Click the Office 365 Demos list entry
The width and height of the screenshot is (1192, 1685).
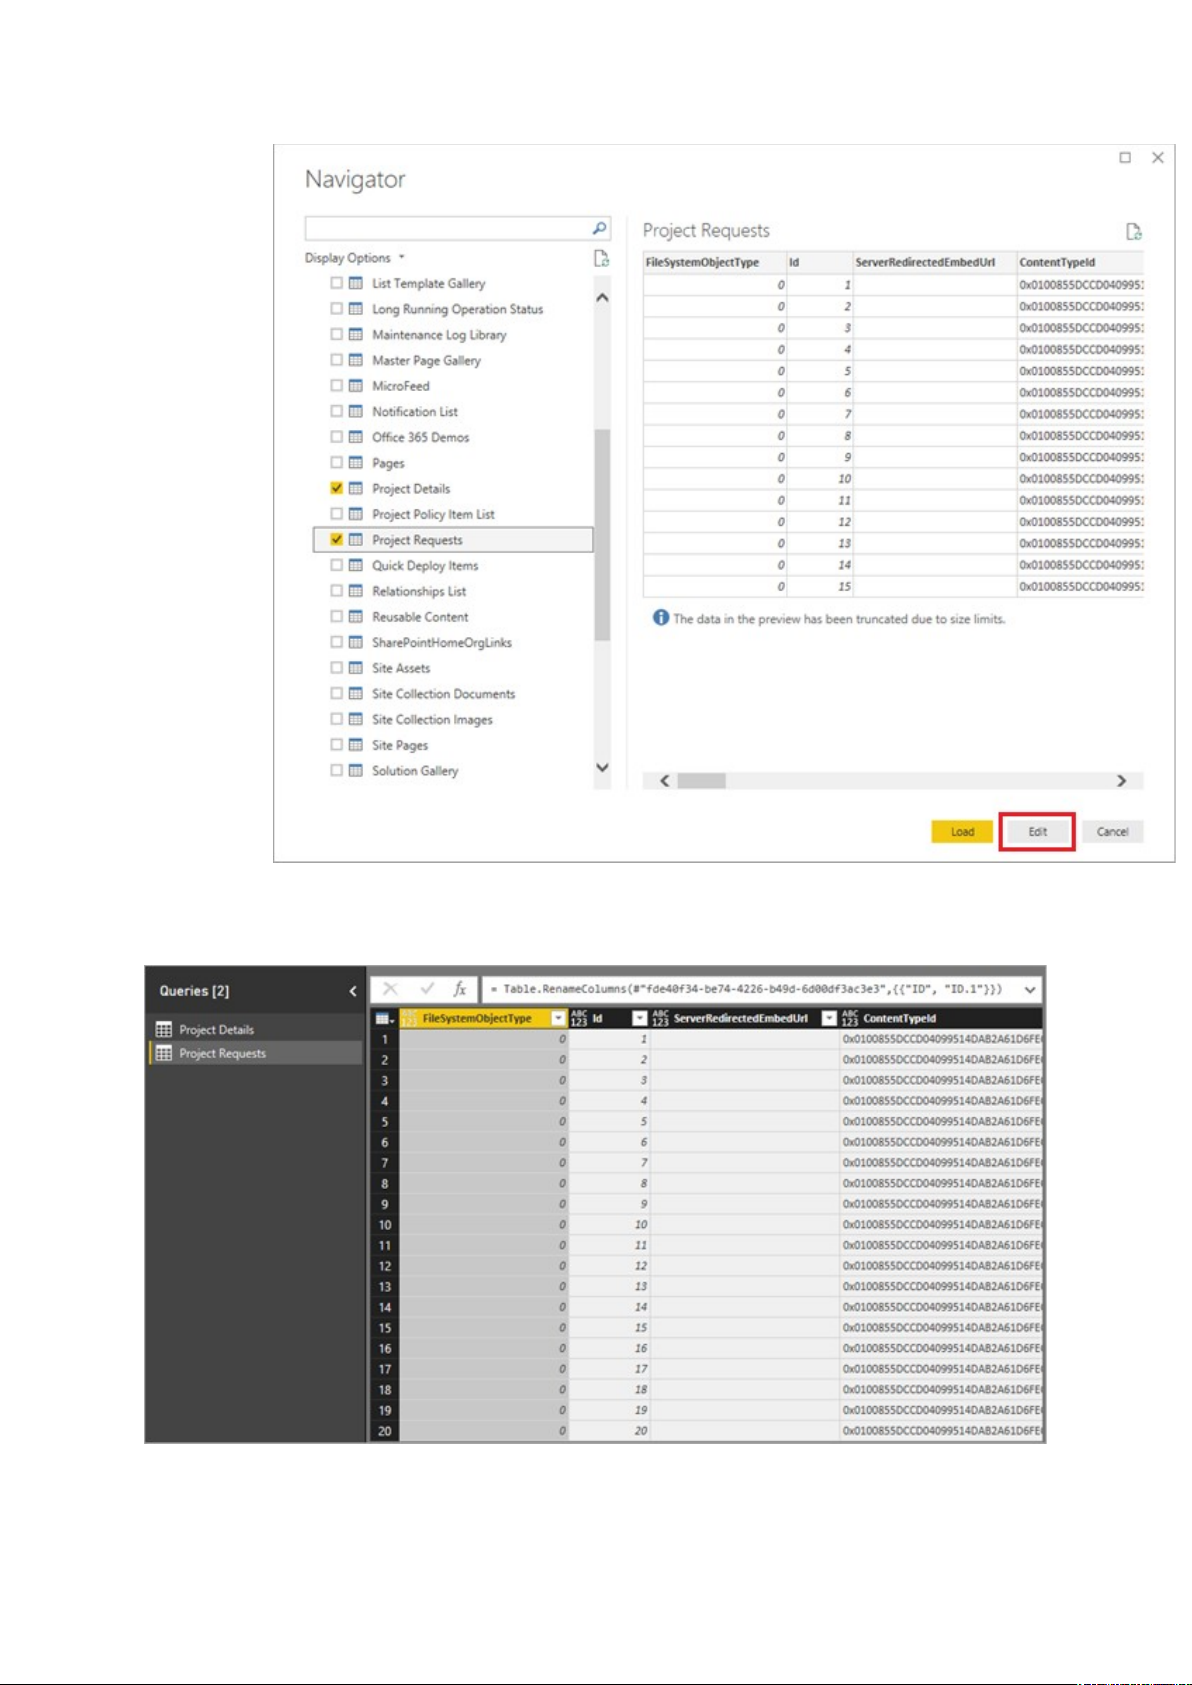[x=420, y=437]
